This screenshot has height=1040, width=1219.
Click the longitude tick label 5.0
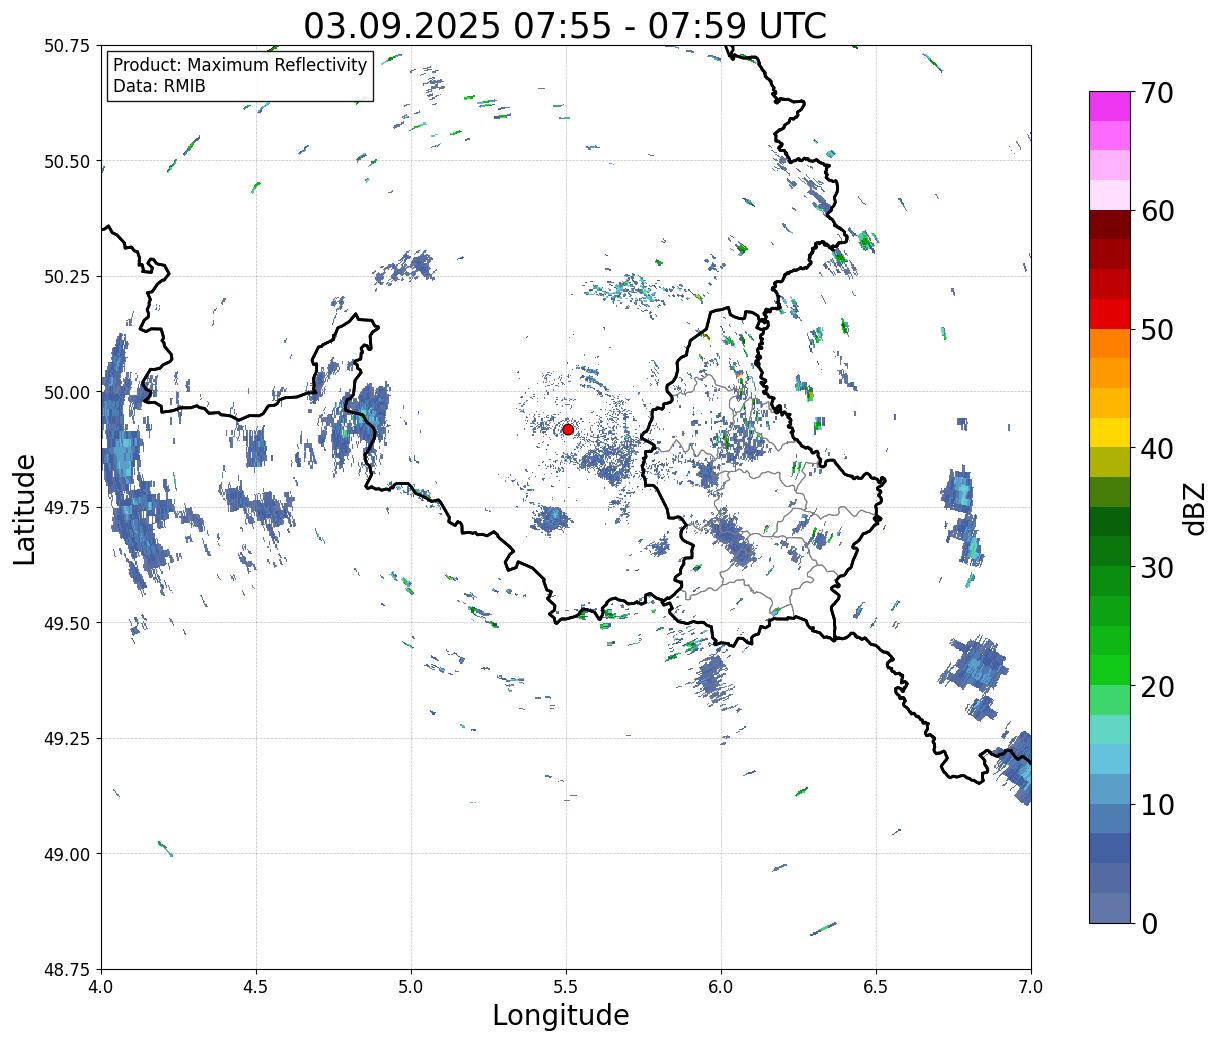411,987
